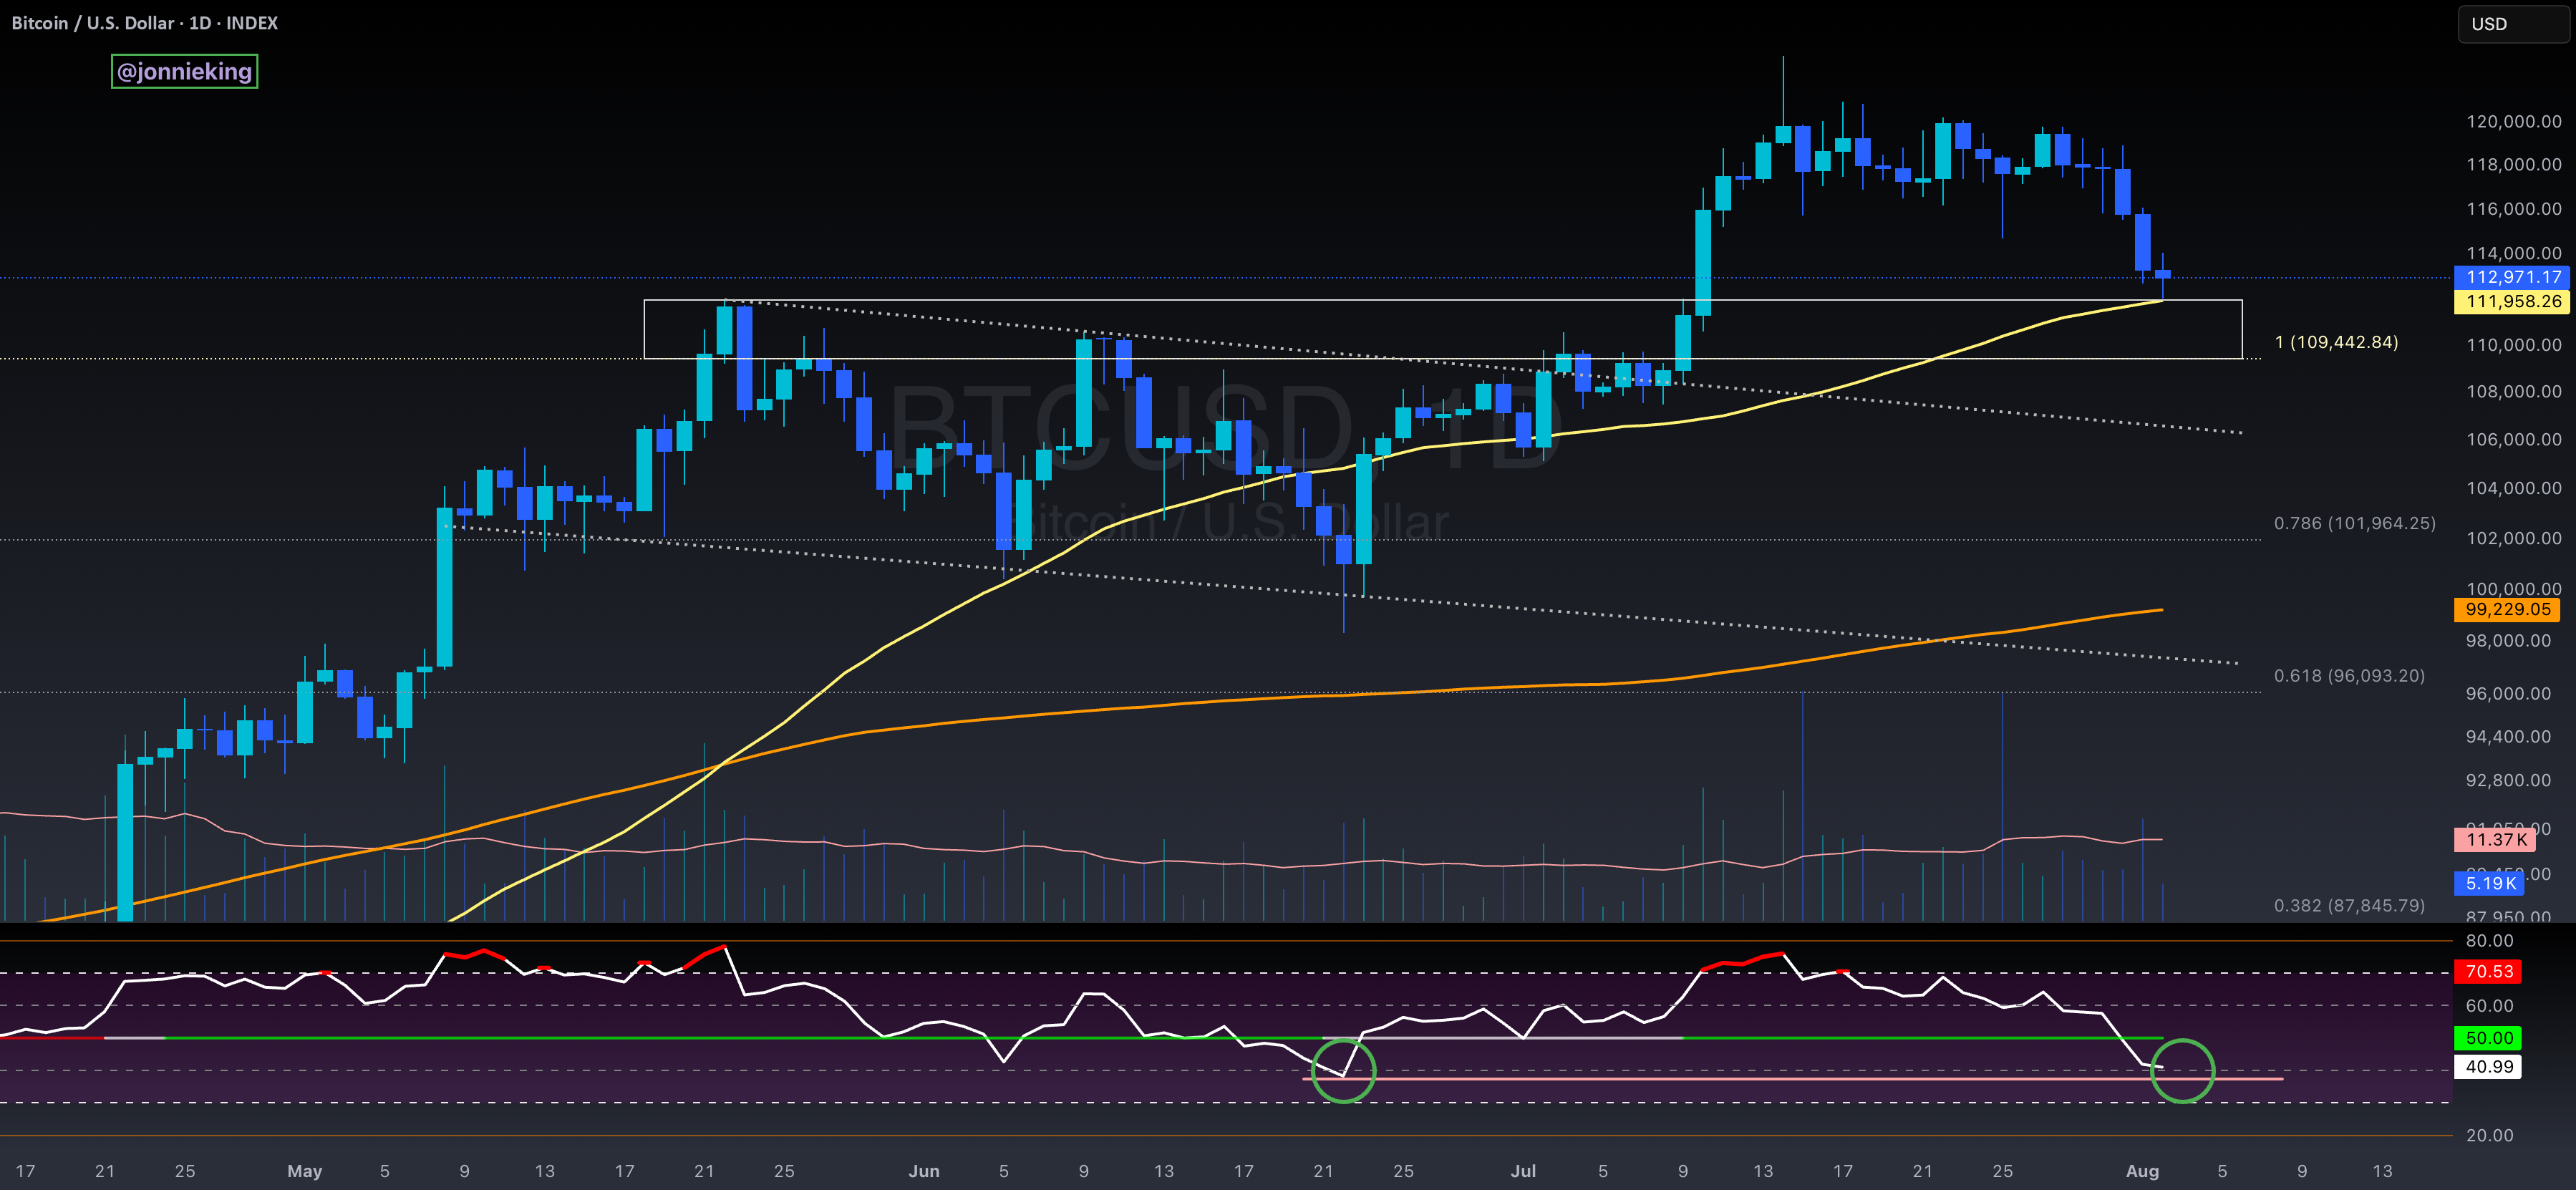
Task: Click the 112,971.17 current price tag
Action: tap(2511, 277)
